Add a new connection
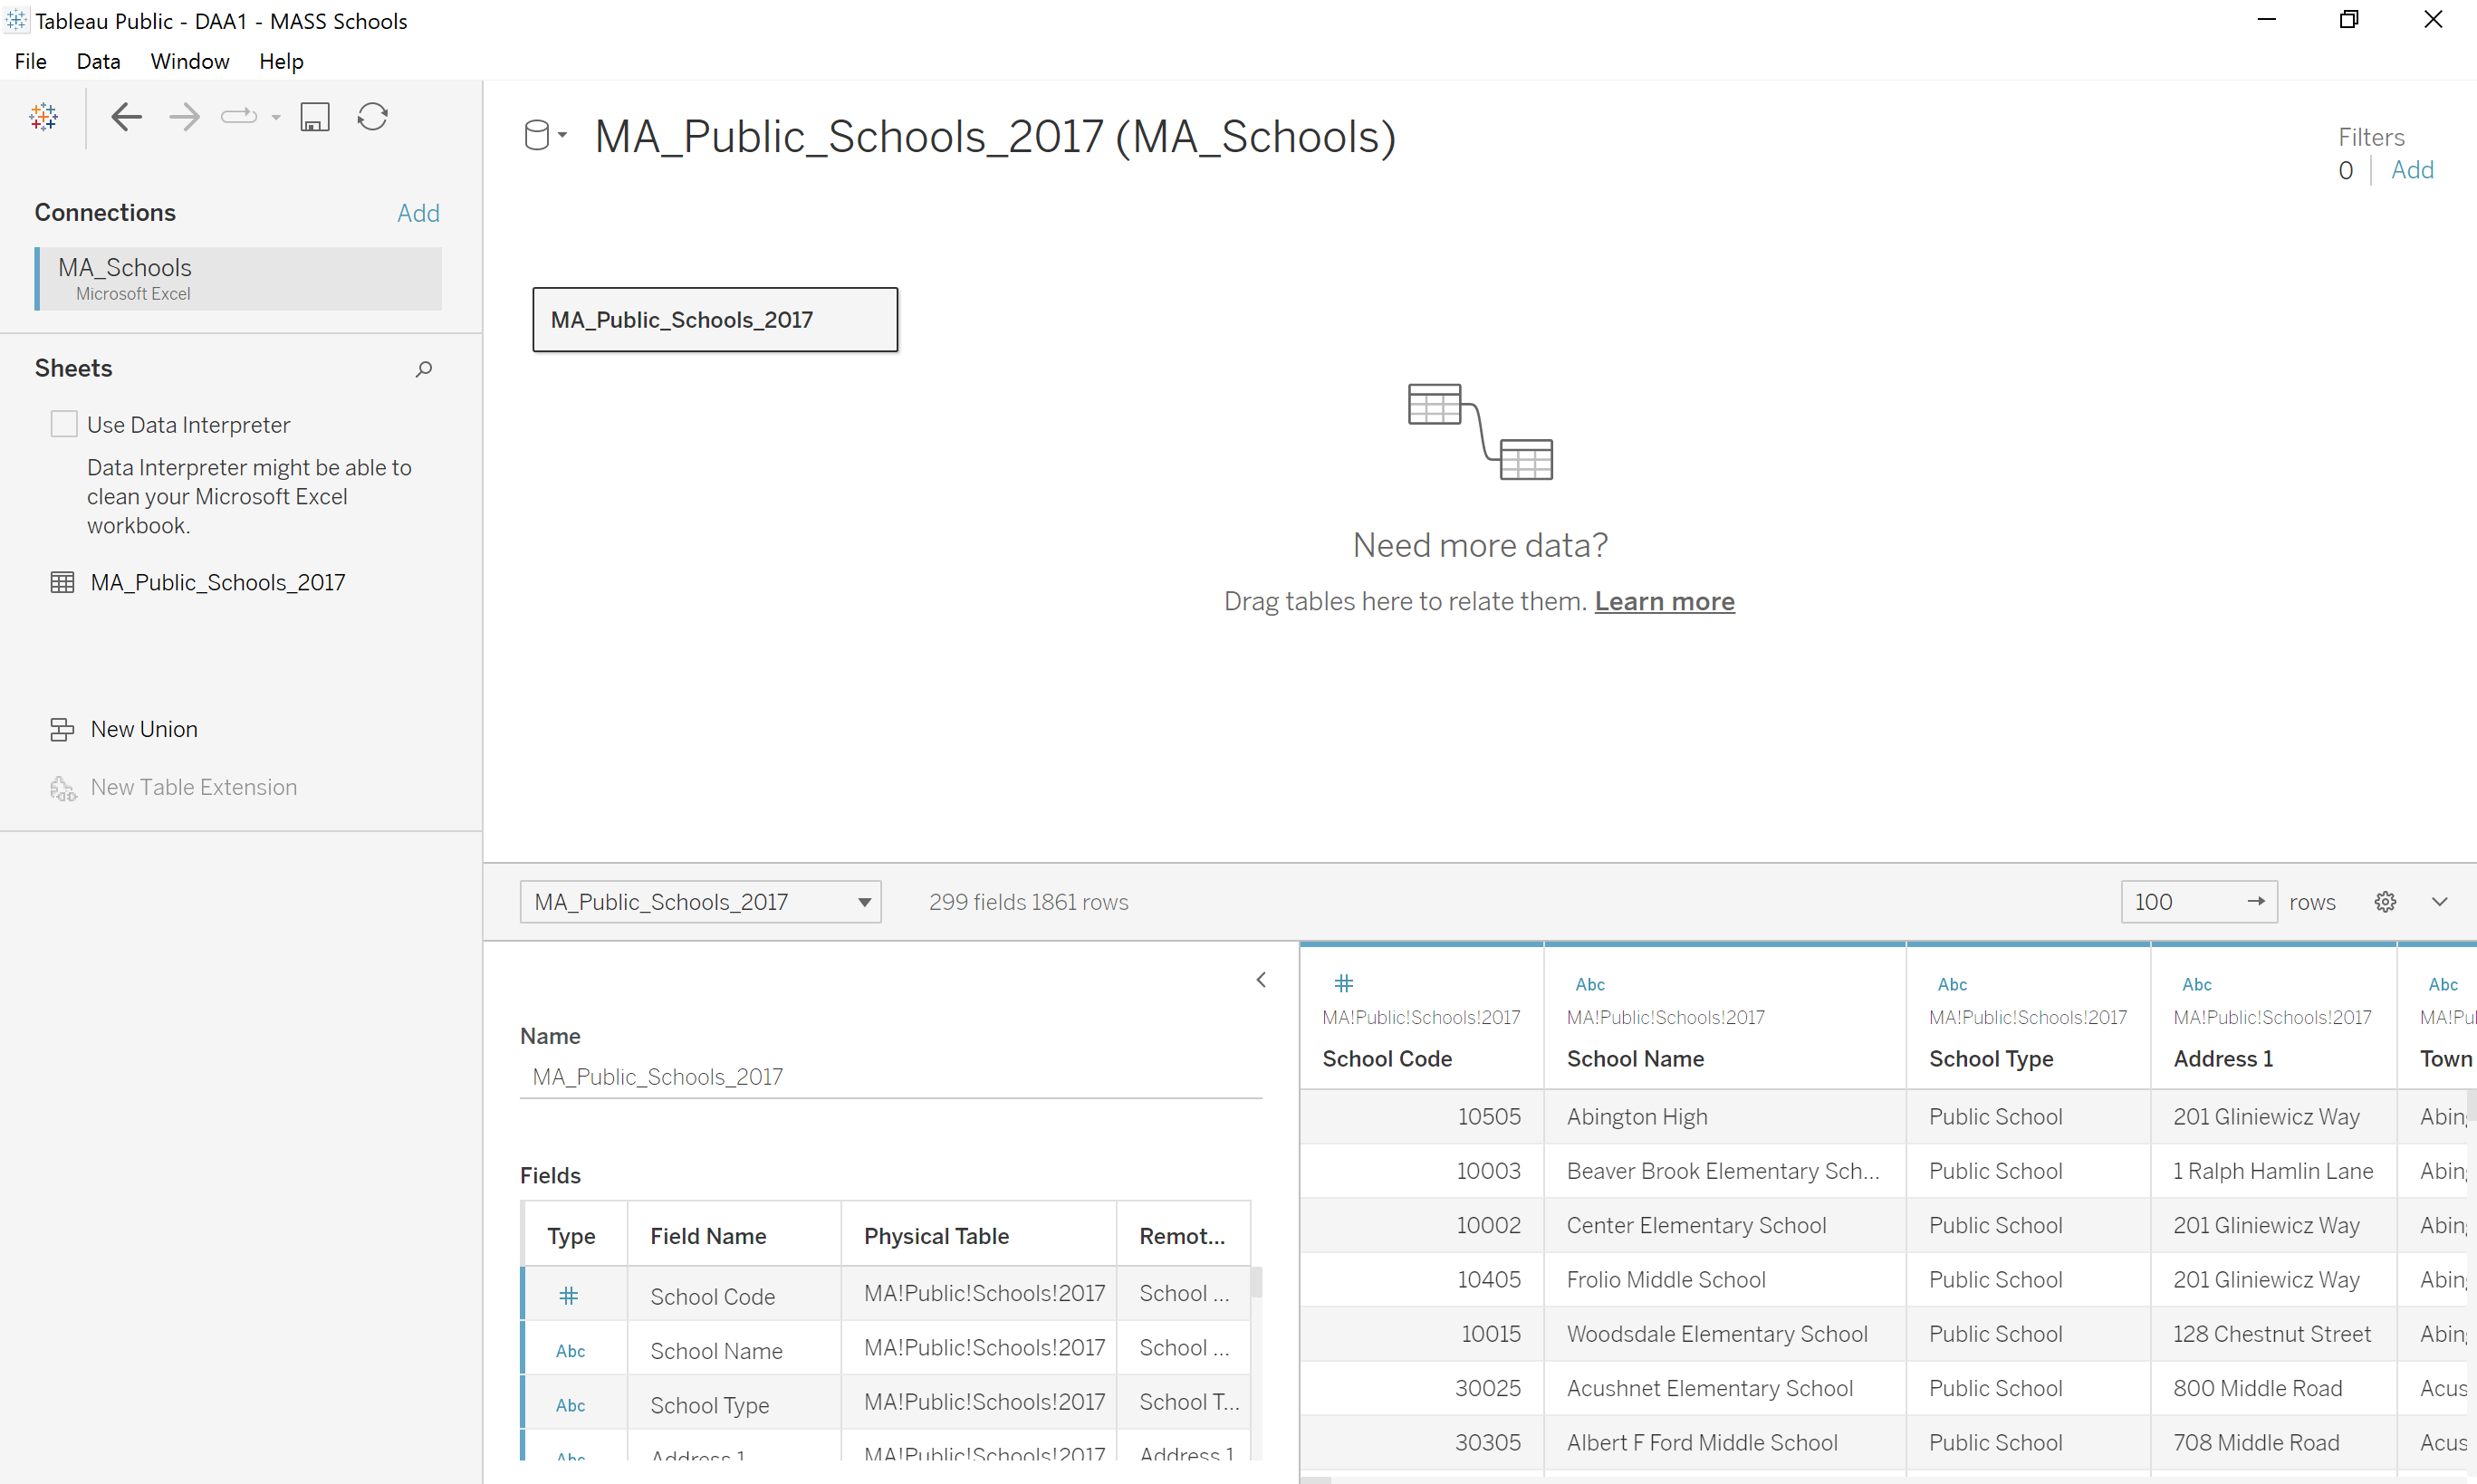The width and height of the screenshot is (2477, 1484). [418, 213]
